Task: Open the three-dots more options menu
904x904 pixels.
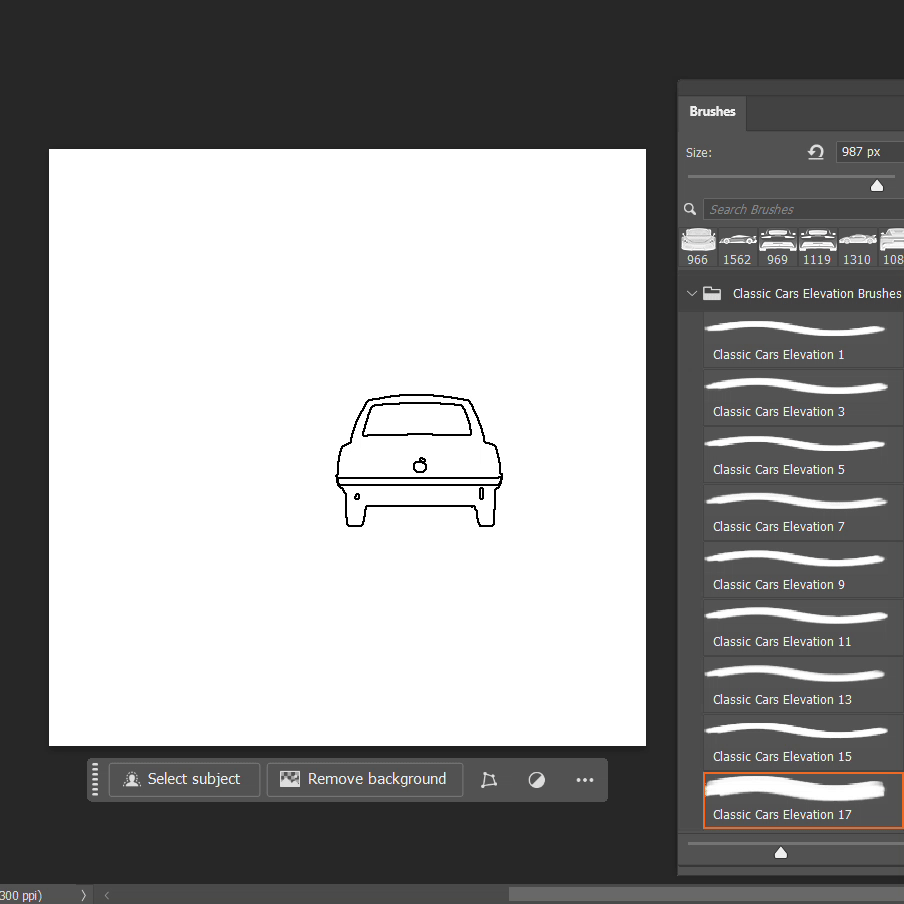Action: tap(585, 780)
